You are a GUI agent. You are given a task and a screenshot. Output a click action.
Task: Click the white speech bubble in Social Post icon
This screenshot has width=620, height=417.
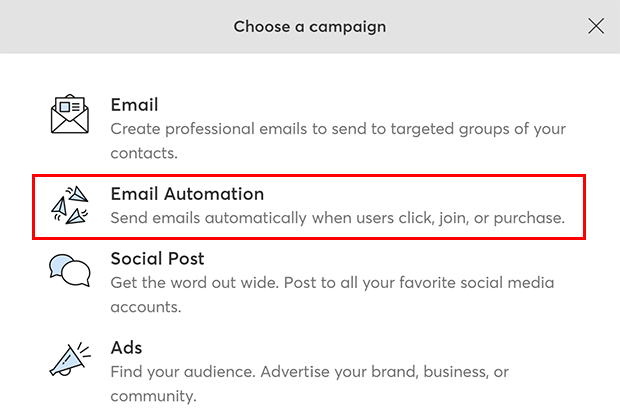pos(76,273)
